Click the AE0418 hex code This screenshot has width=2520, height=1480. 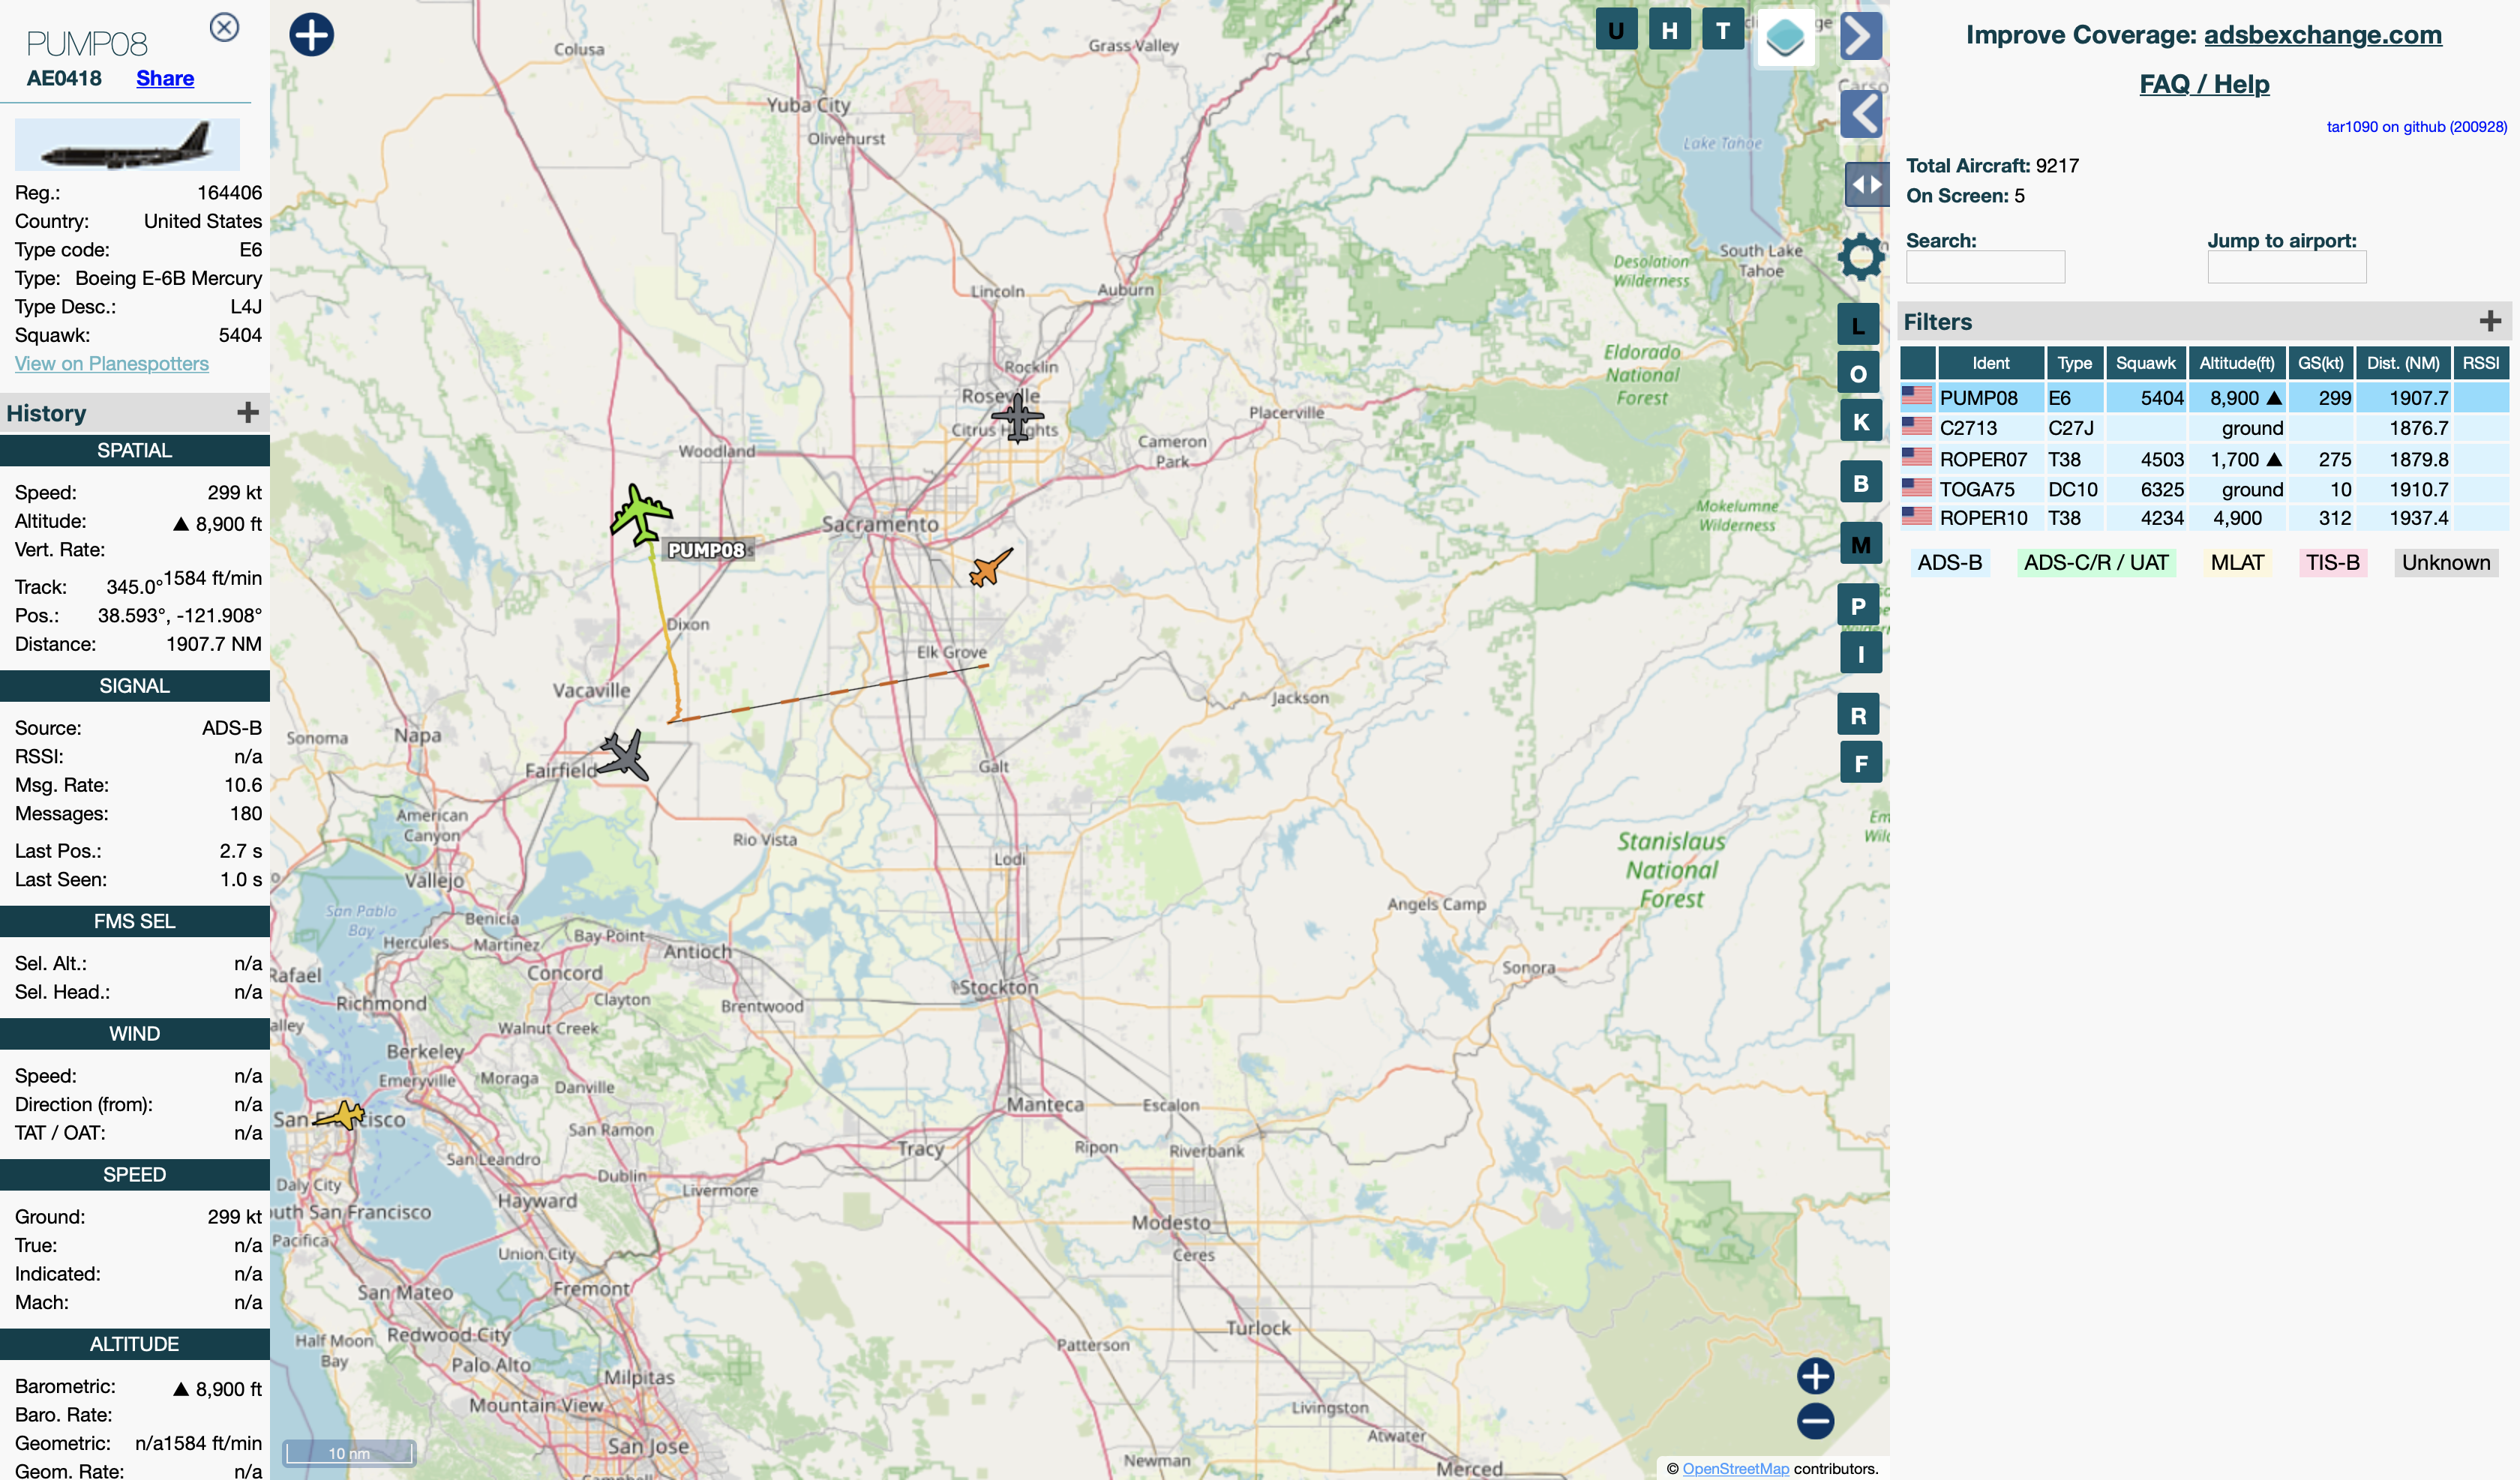[x=64, y=78]
